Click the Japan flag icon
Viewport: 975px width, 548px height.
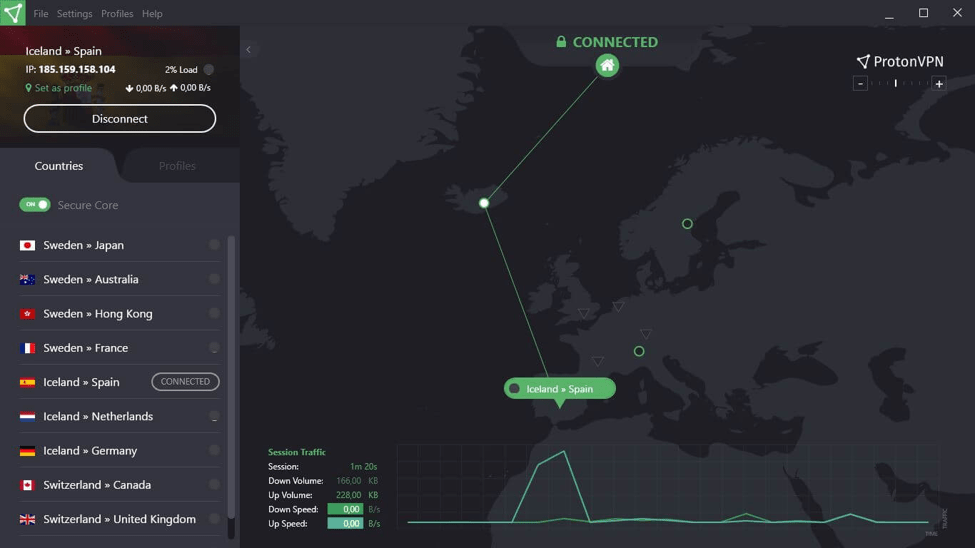coord(28,245)
